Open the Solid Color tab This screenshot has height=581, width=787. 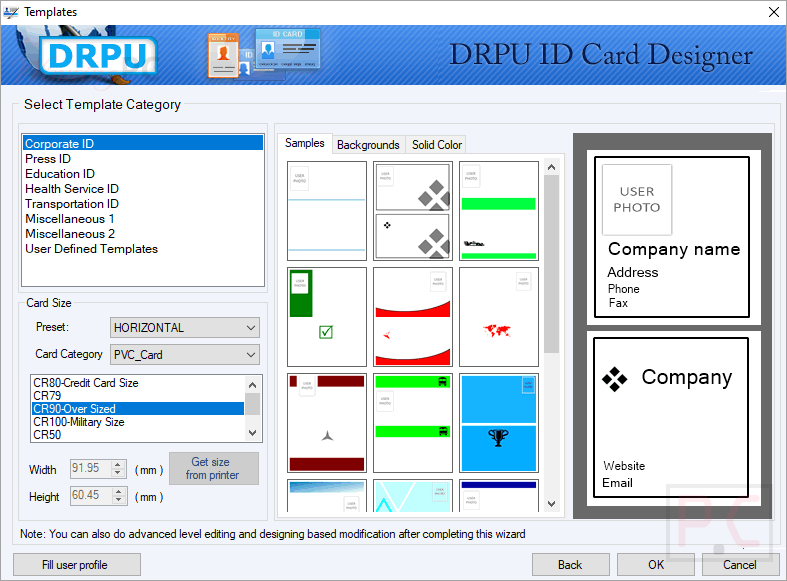point(437,144)
